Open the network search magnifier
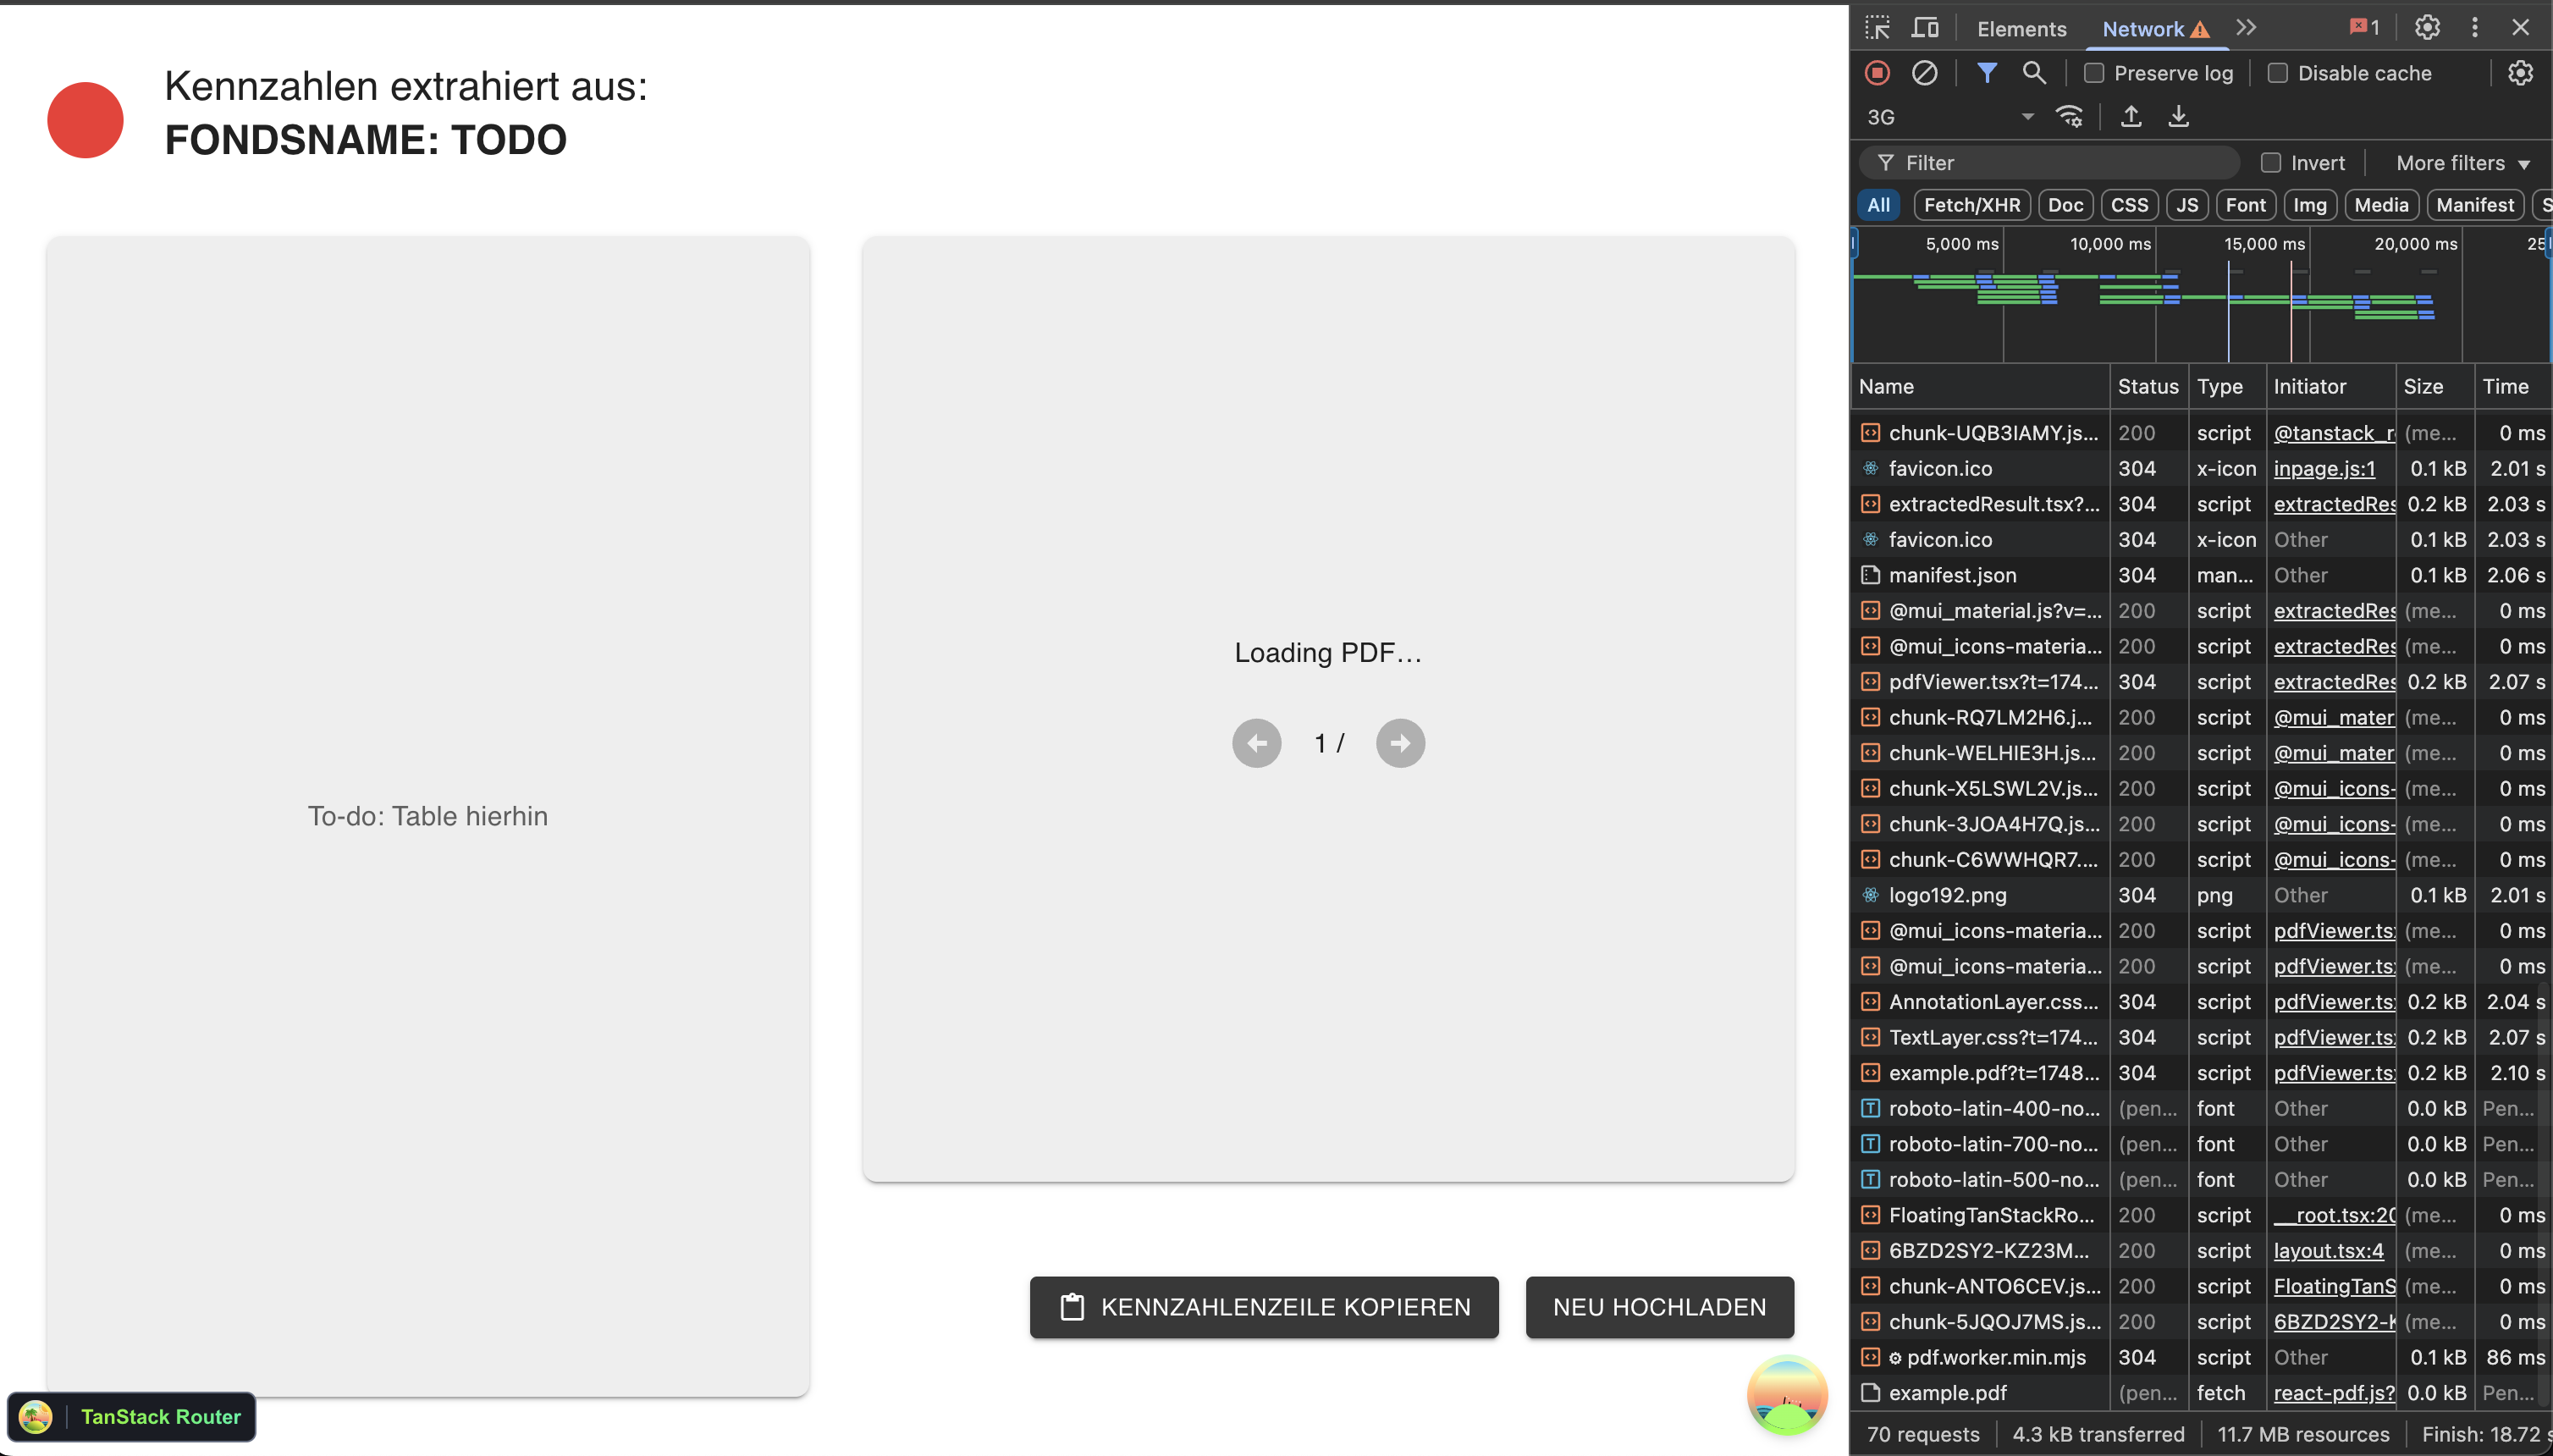This screenshot has height=1456, width=2553. [x=2033, y=73]
